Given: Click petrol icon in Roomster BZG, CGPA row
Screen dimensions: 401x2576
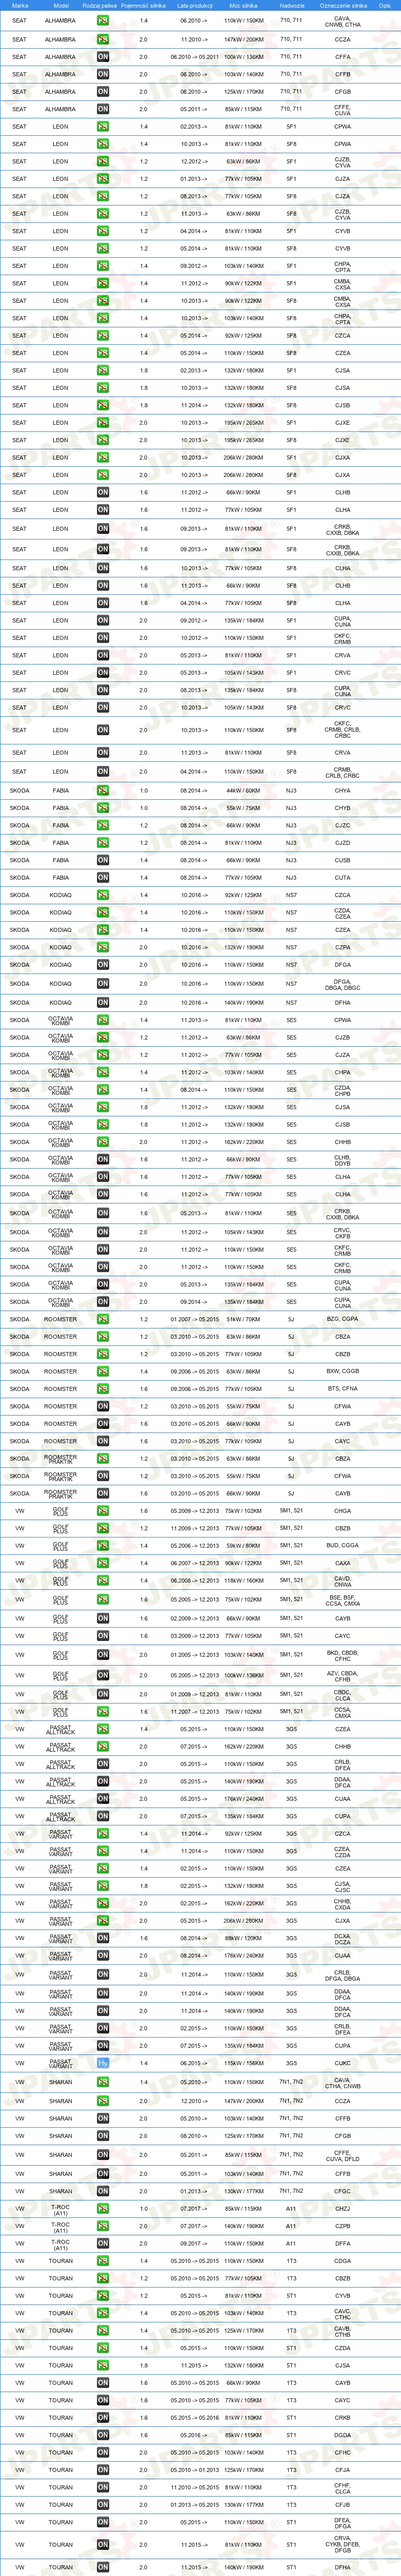Looking at the screenshot, I should pyautogui.click(x=103, y=1319).
